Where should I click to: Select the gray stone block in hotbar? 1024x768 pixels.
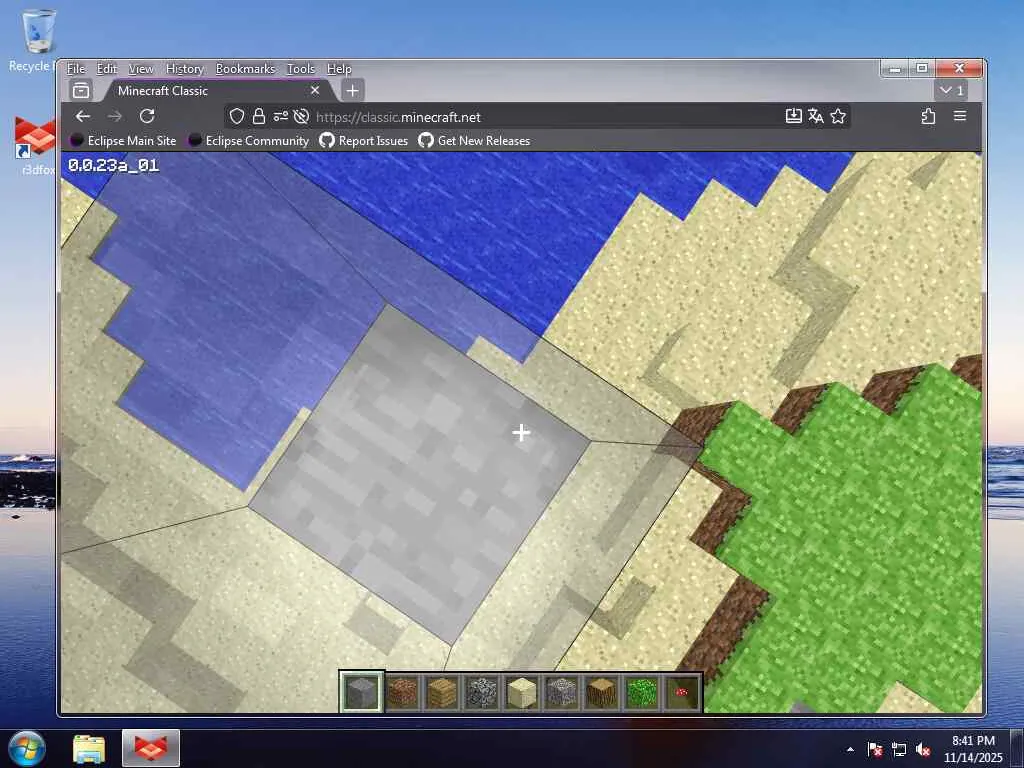(361, 692)
